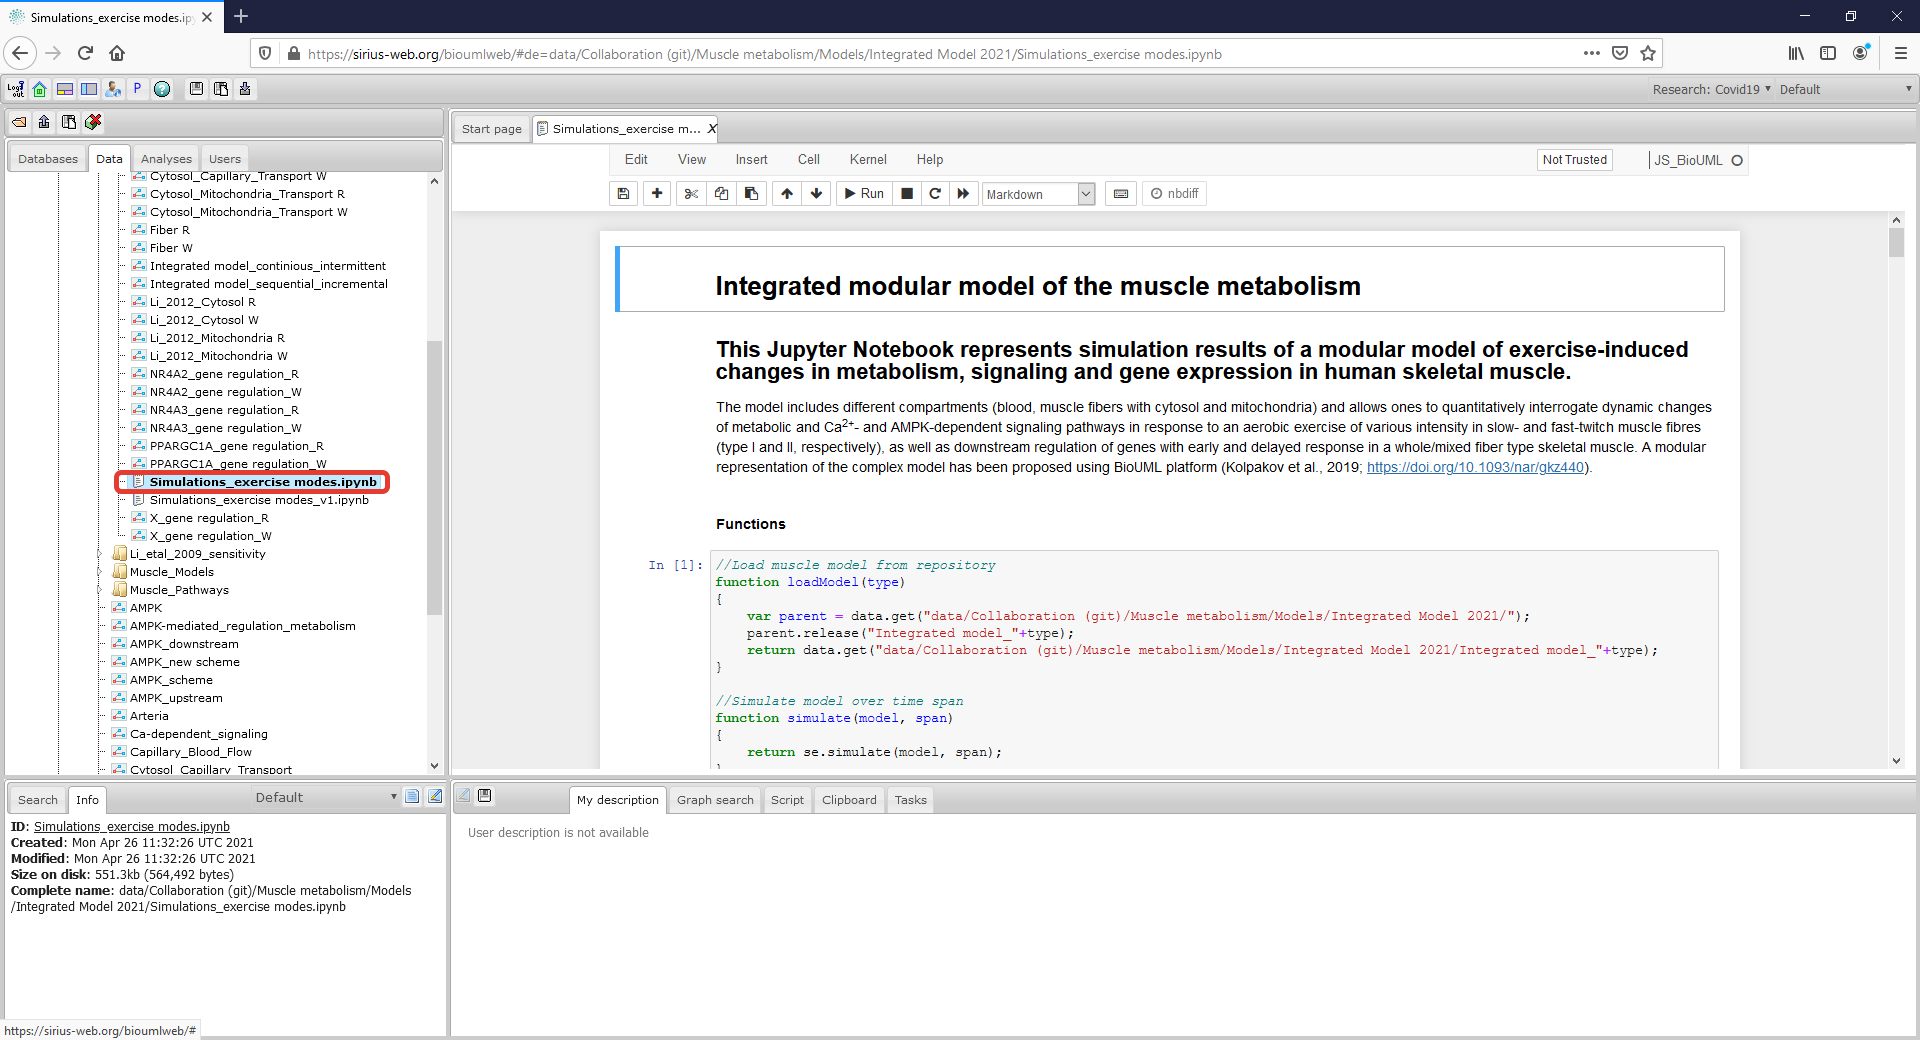Click the view info page icon beside Default
The height and width of the screenshot is (1040, 1920).
point(412,797)
